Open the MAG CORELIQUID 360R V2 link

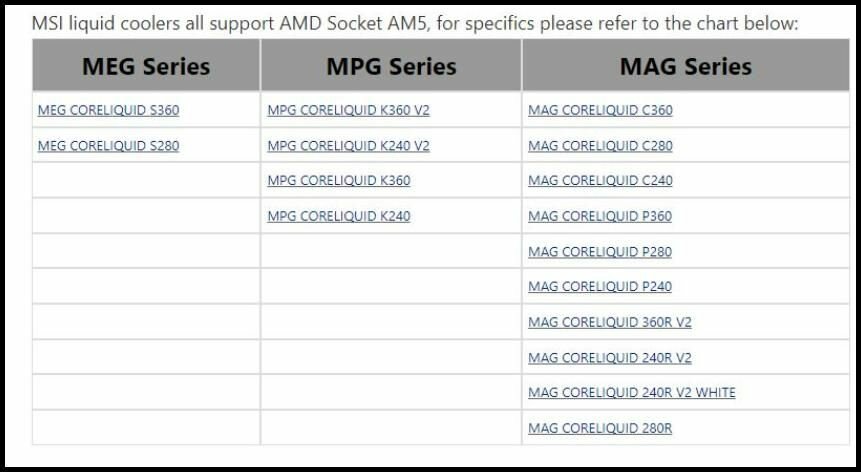[x=609, y=322]
